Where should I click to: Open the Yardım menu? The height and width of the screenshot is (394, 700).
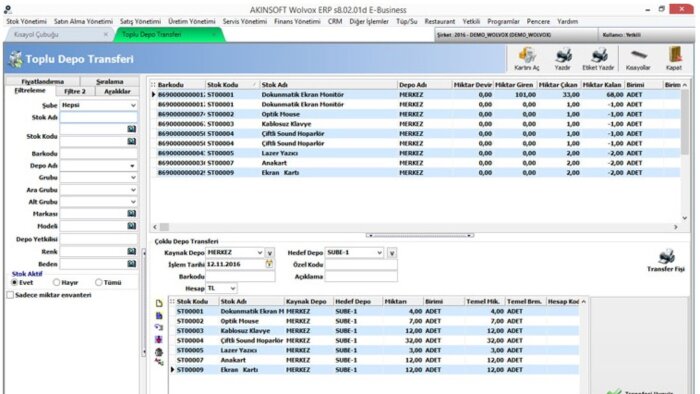tap(567, 21)
